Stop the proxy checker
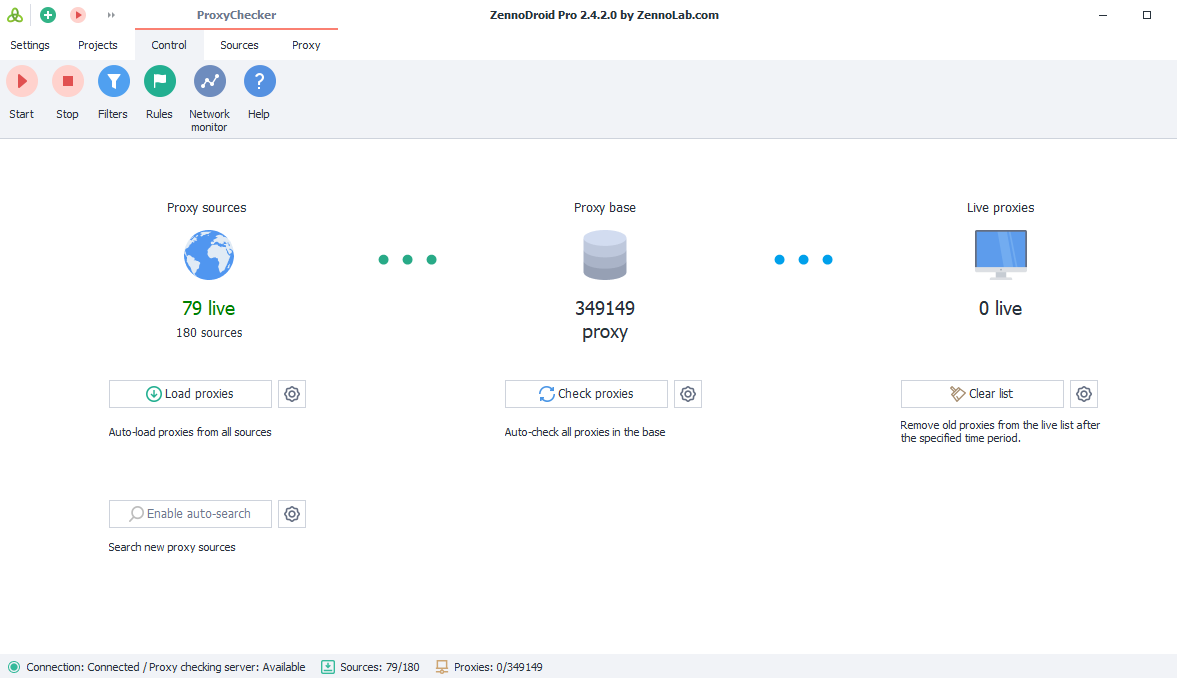This screenshot has height=678, width=1177. [67, 81]
